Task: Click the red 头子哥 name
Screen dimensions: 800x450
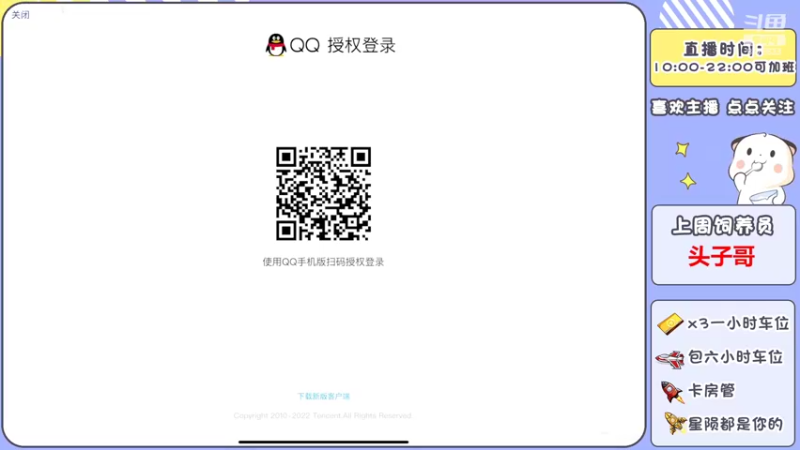Action: (721, 256)
